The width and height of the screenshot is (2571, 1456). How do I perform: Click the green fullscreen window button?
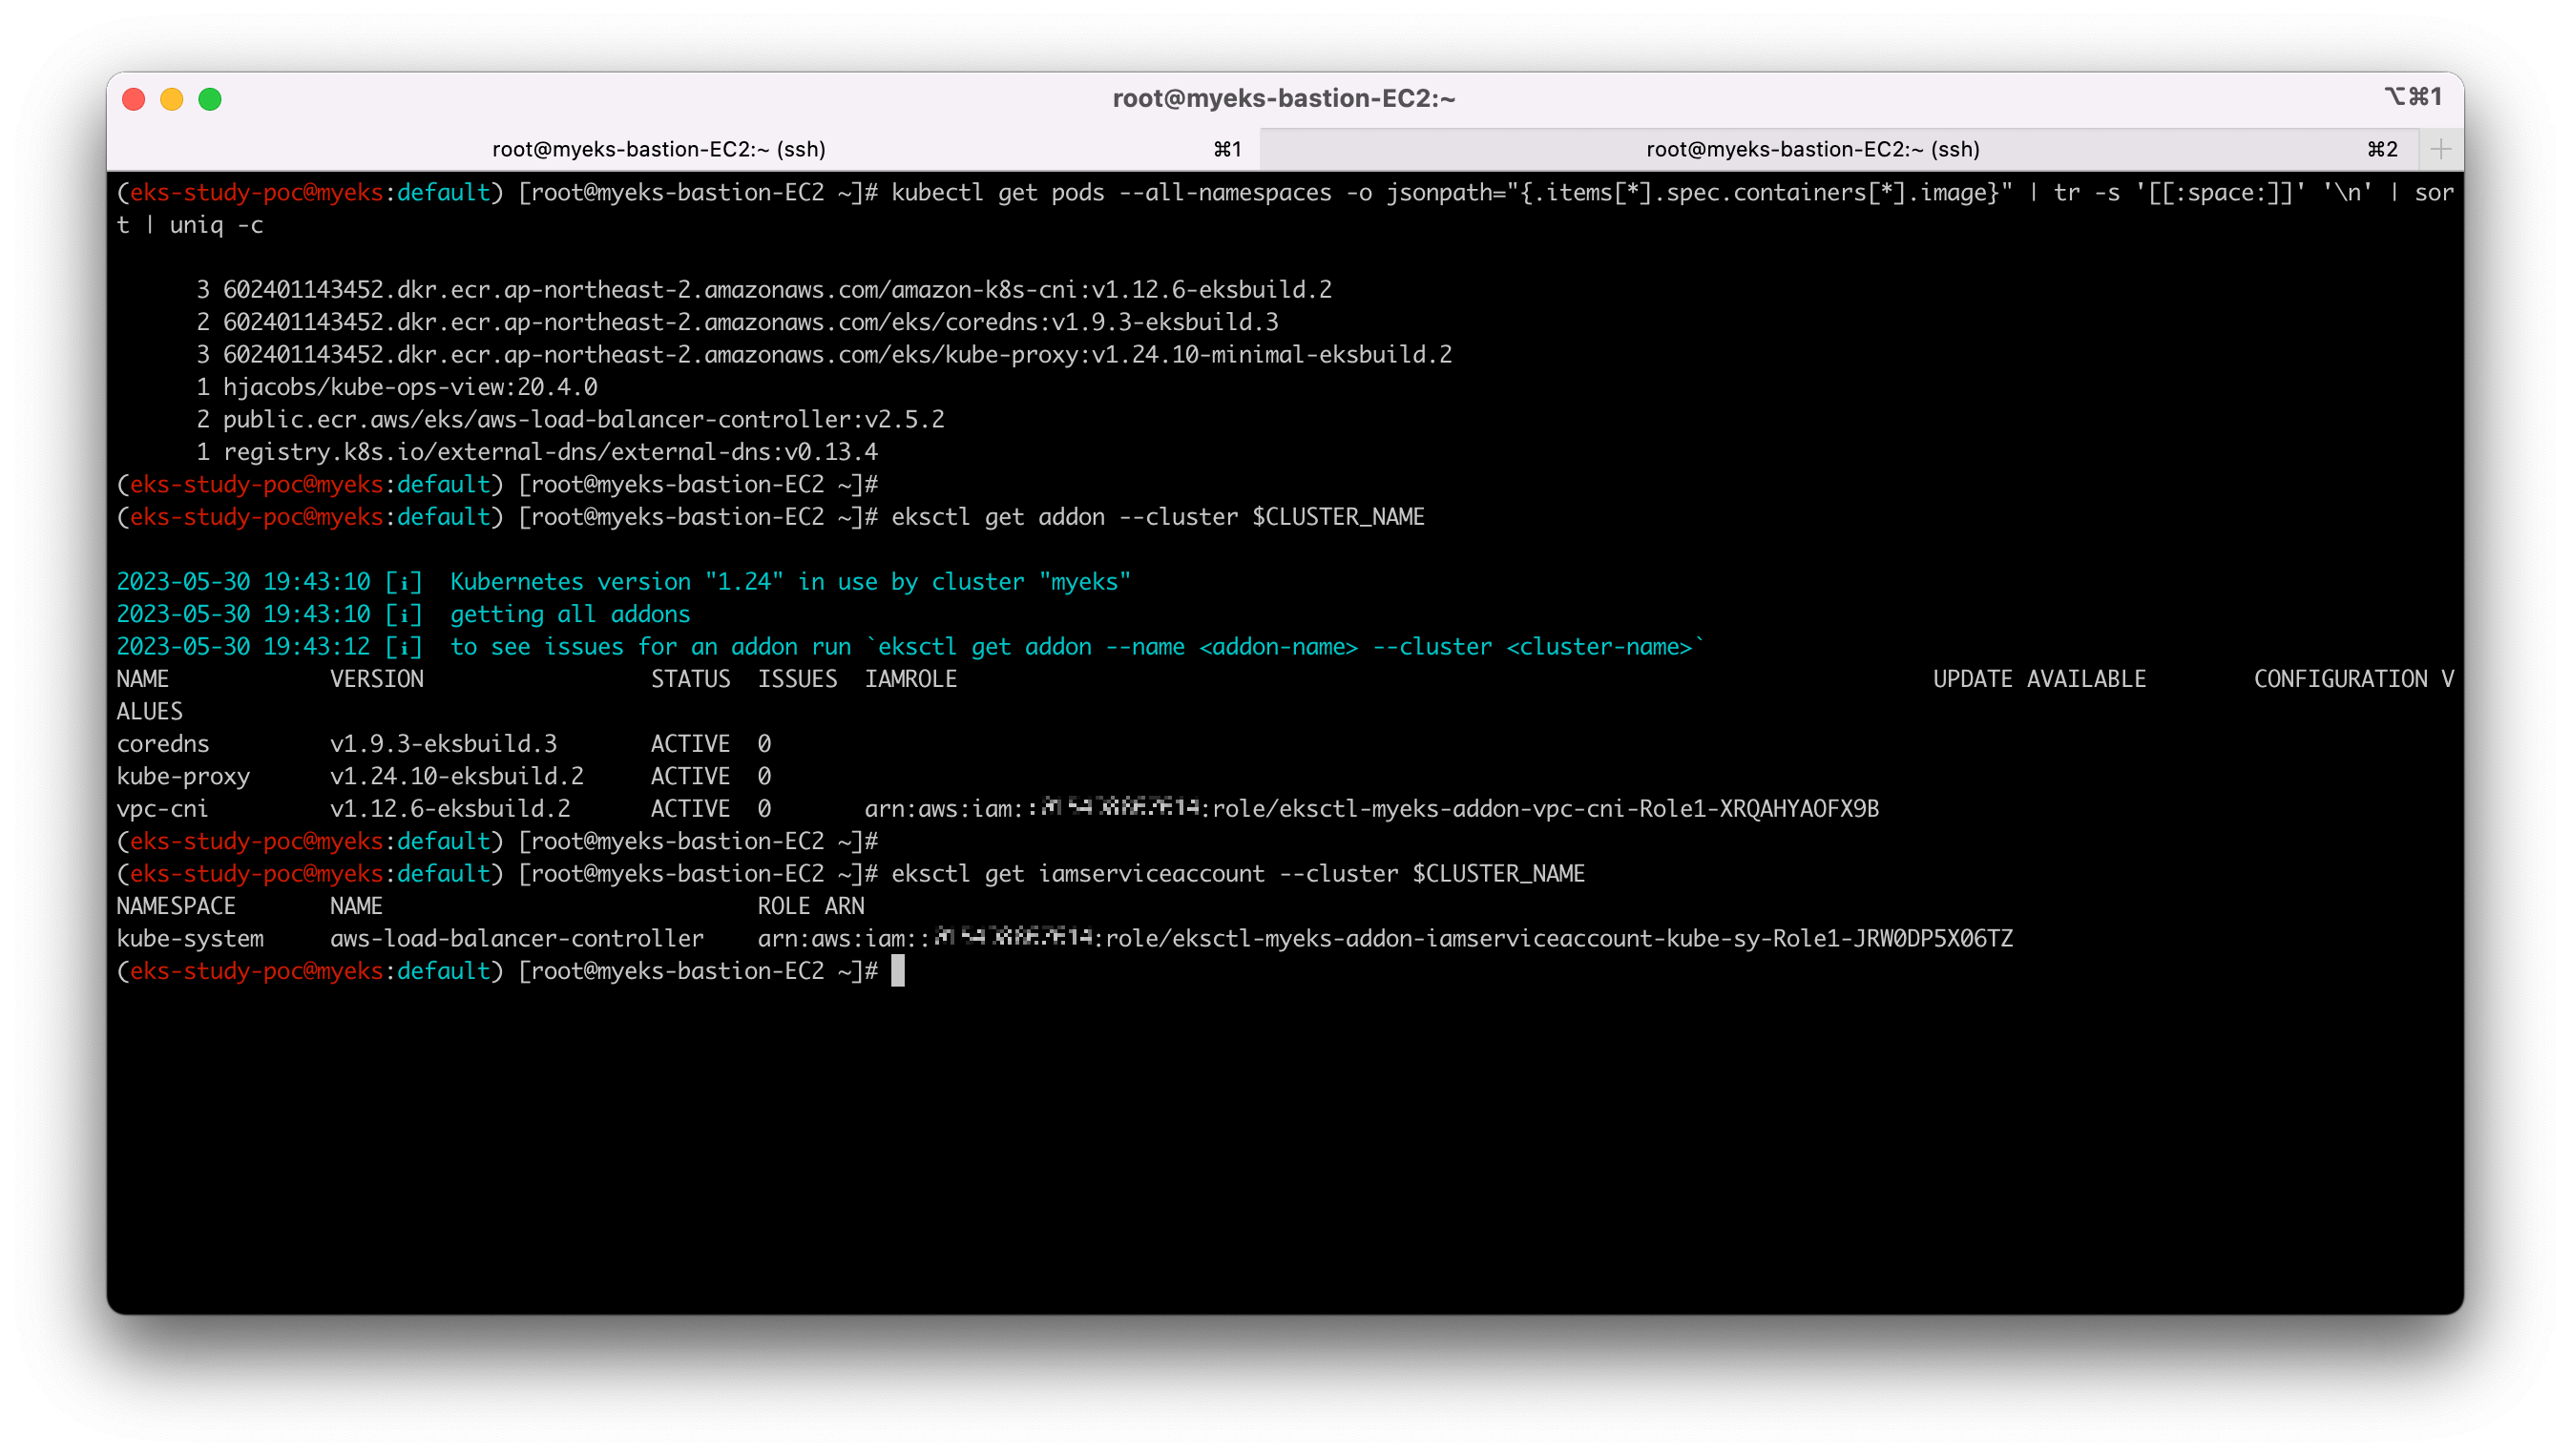[x=210, y=99]
